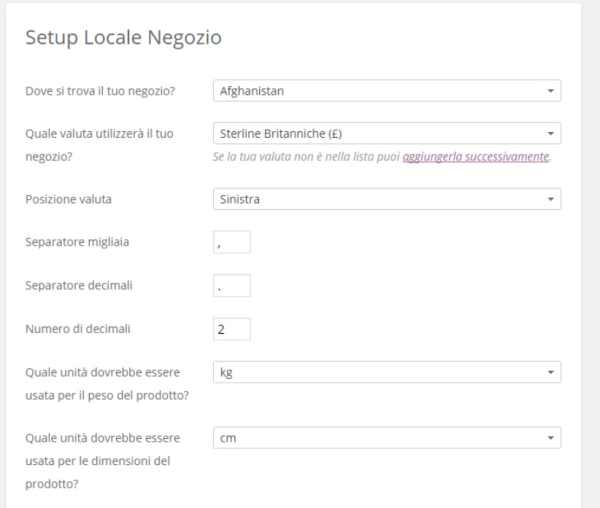Follow the 'aggiungerla successivamente' link
The image size is (600, 508).
[476, 156]
